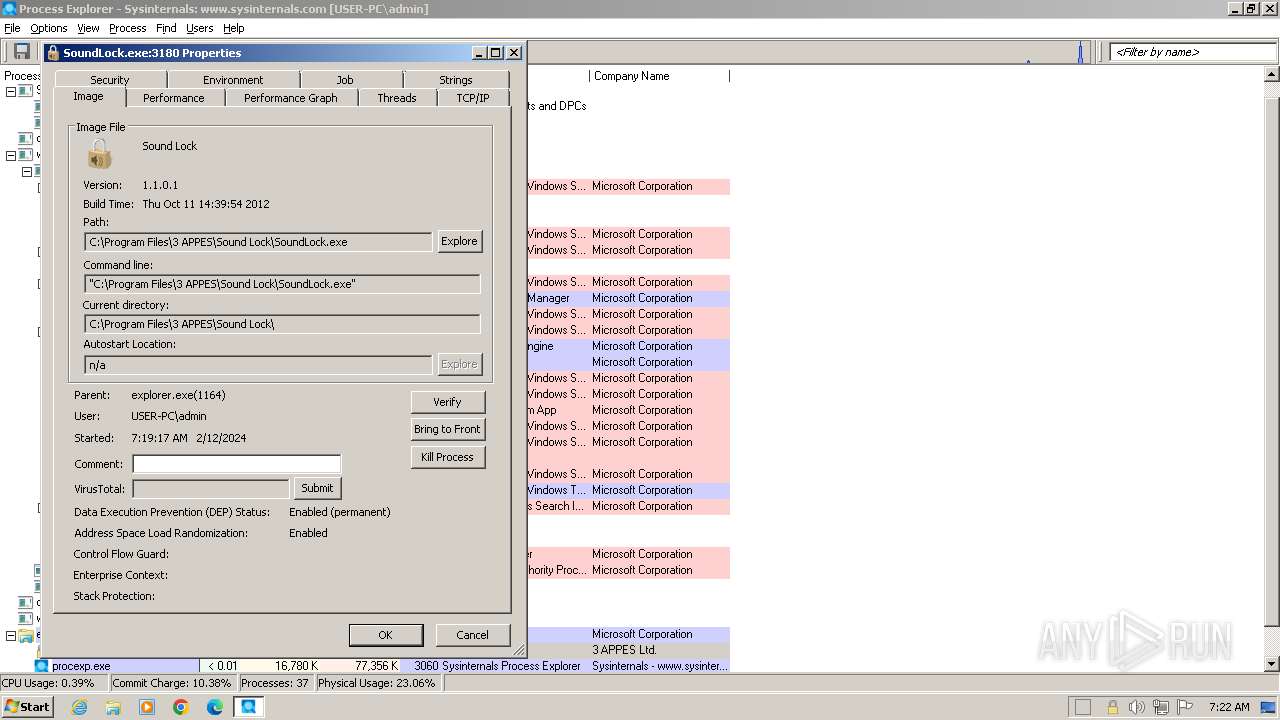Open the Process menu

(x=128, y=28)
